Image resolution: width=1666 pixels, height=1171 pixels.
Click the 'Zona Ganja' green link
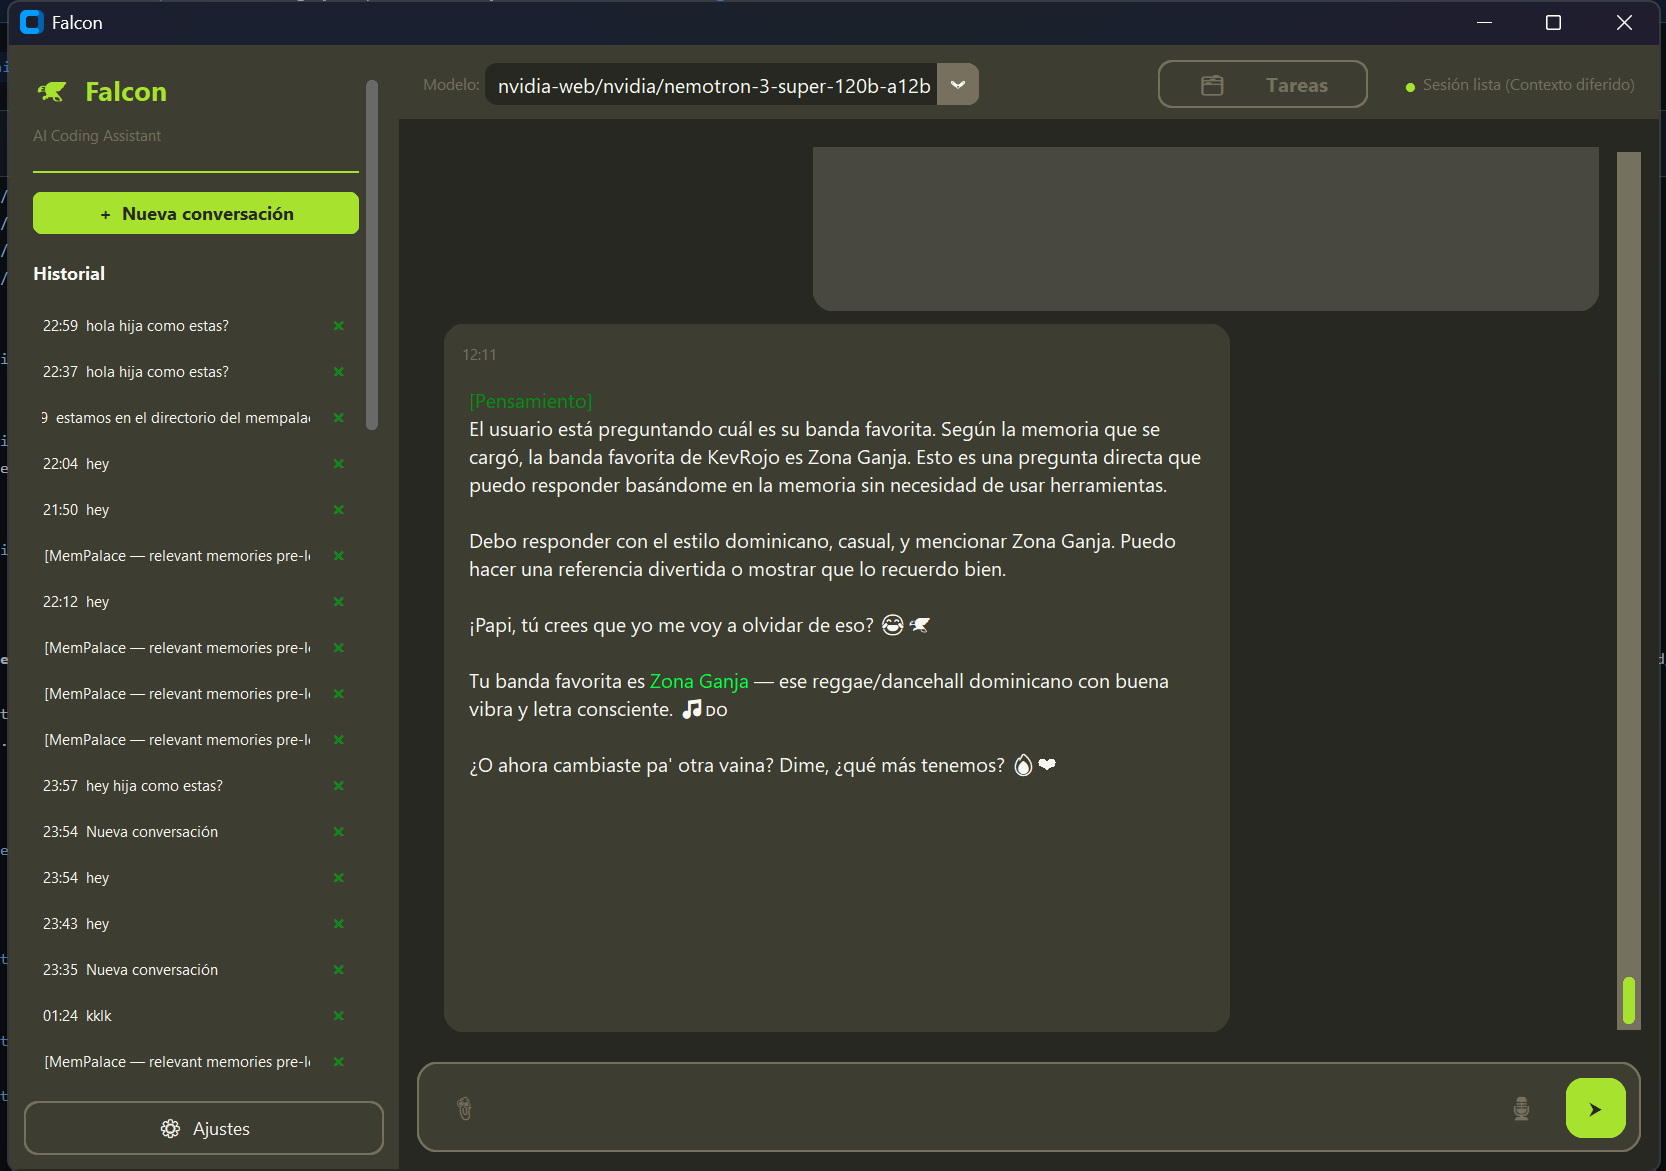pos(699,681)
